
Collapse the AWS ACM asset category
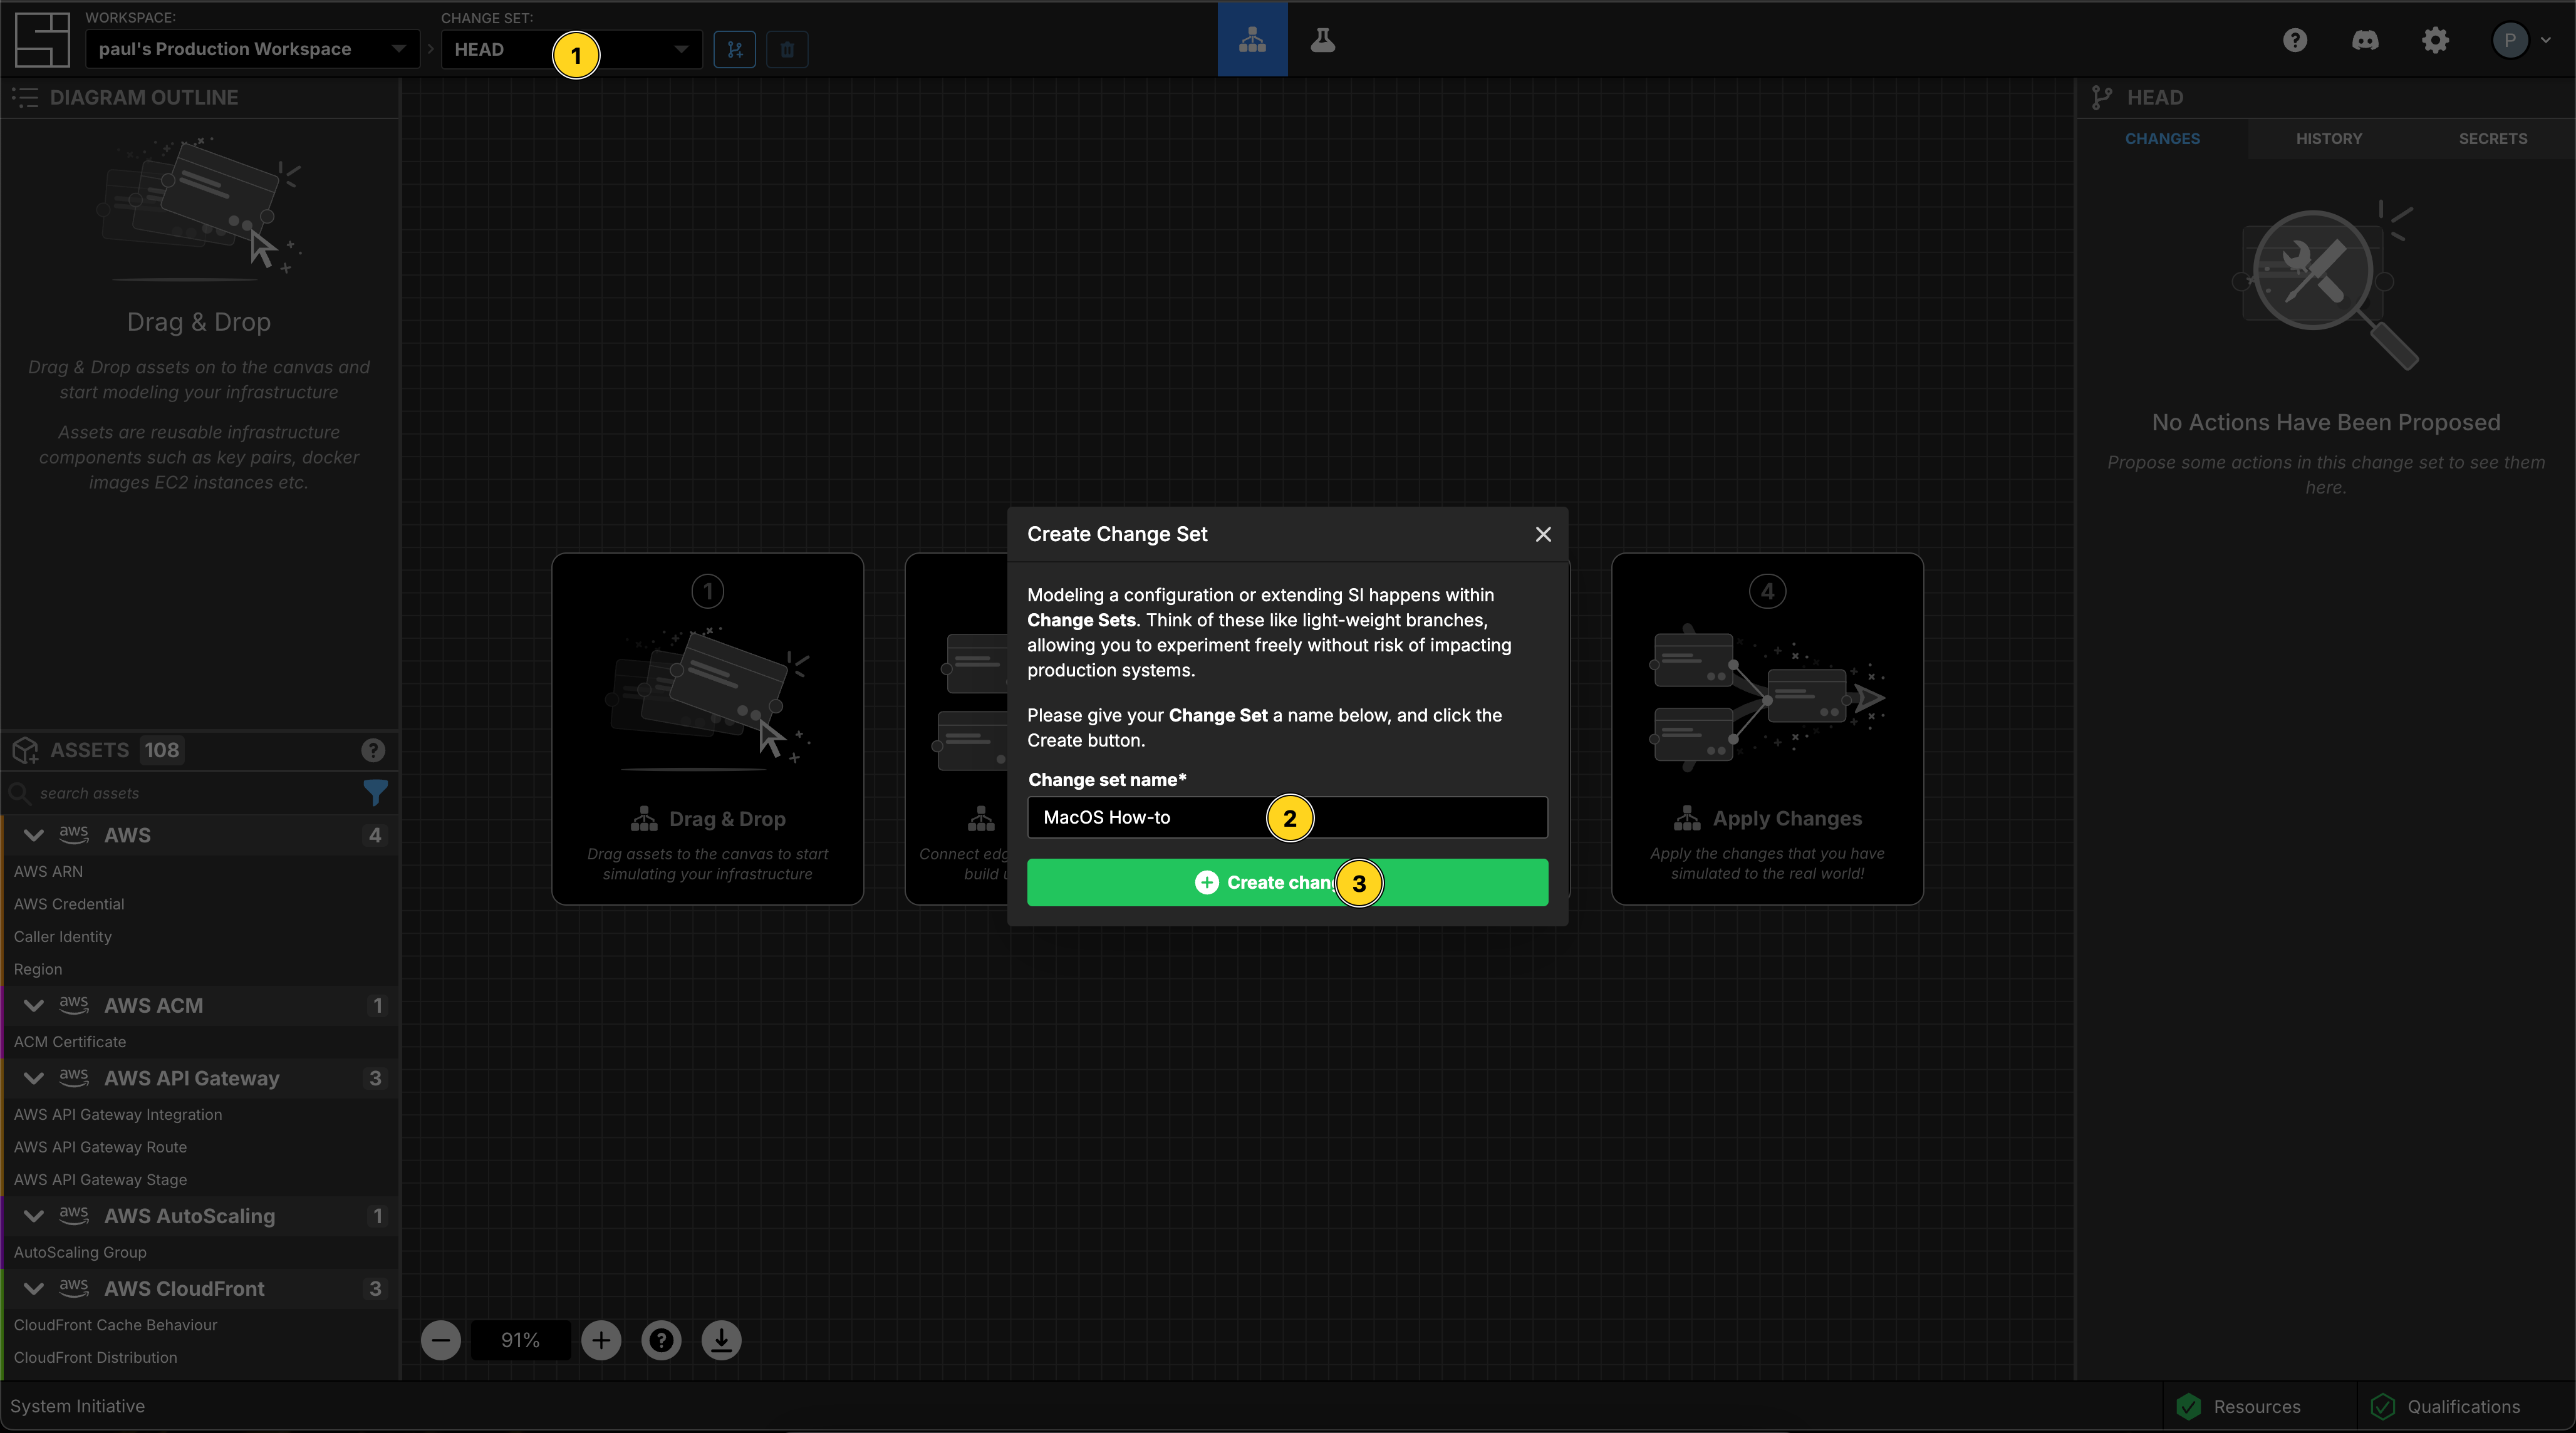(33, 1005)
